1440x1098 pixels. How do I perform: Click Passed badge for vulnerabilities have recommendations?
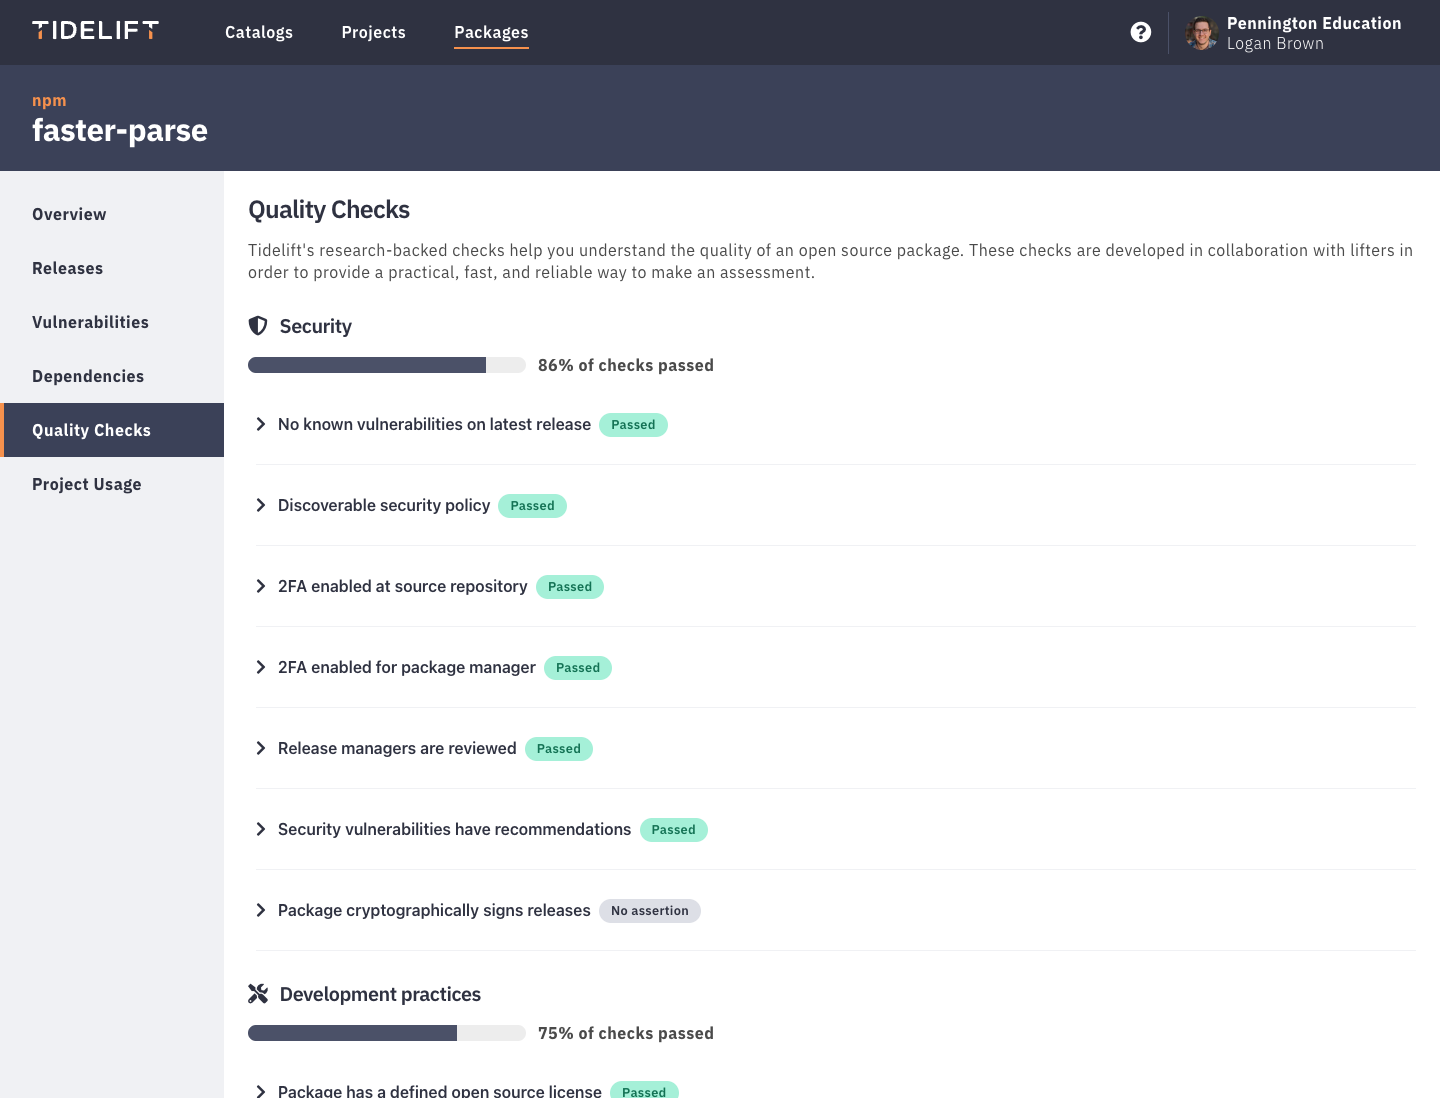674,830
